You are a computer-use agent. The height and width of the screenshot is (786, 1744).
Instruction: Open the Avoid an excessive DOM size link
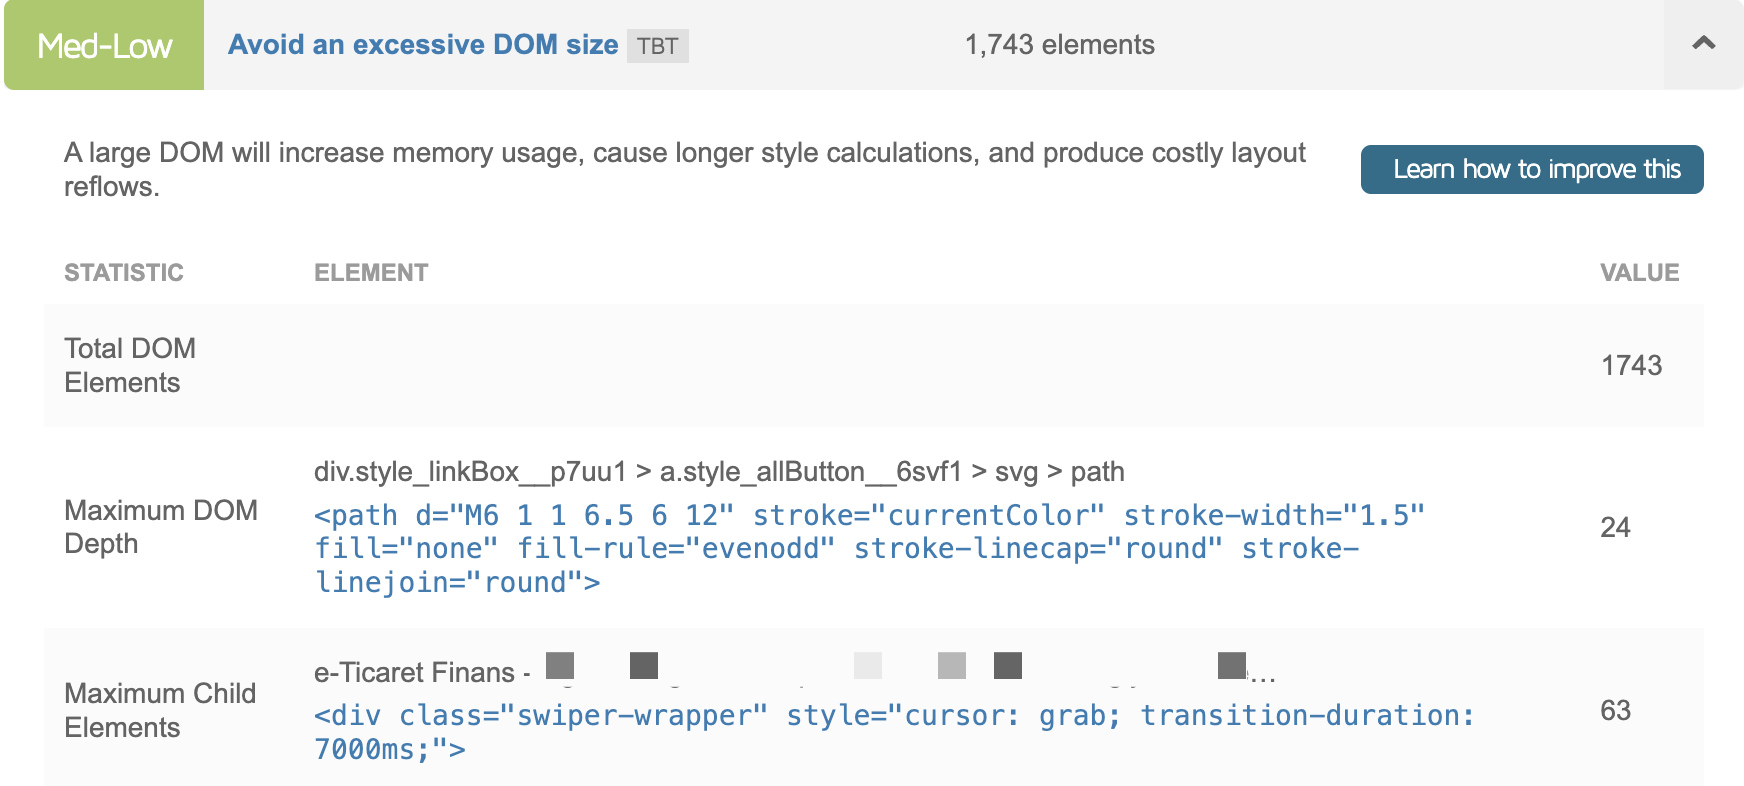tap(423, 45)
